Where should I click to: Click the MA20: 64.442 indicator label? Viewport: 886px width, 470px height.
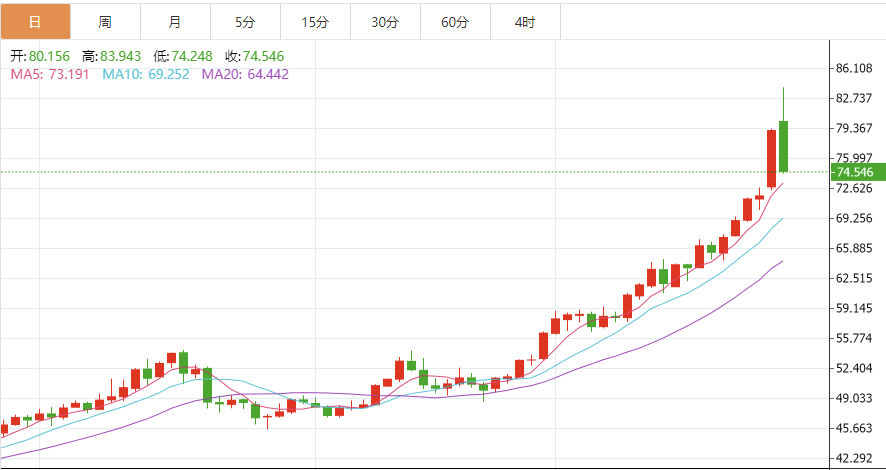point(245,74)
